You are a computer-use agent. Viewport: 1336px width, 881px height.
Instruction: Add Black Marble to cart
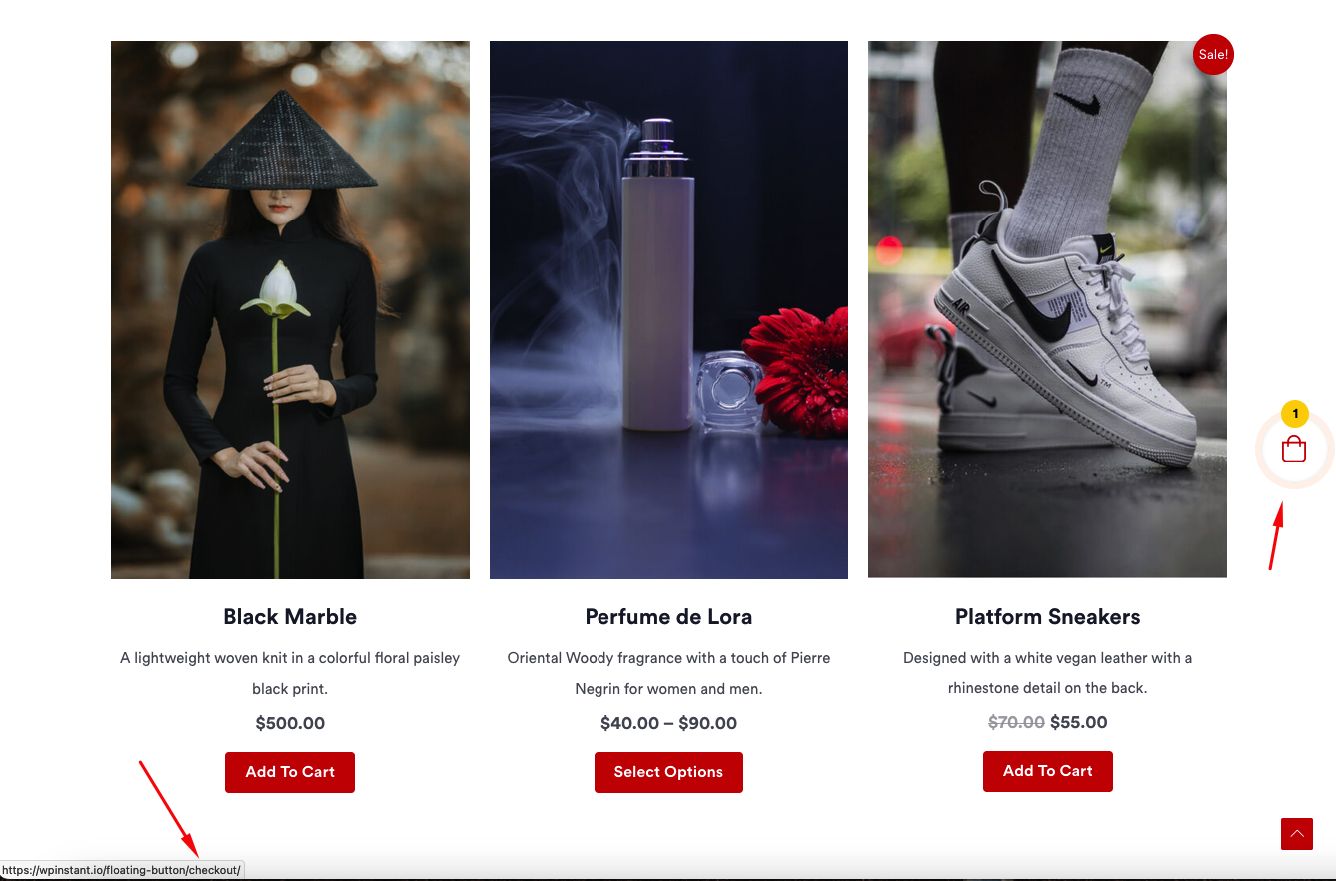[x=290, y=772]
